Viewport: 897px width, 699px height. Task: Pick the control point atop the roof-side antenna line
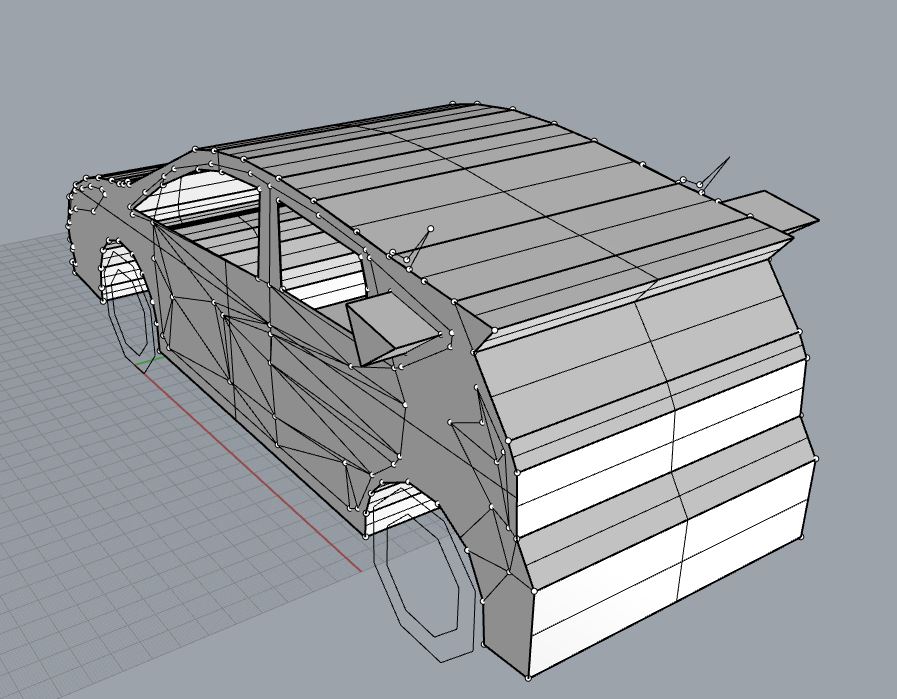coord(430,229)
